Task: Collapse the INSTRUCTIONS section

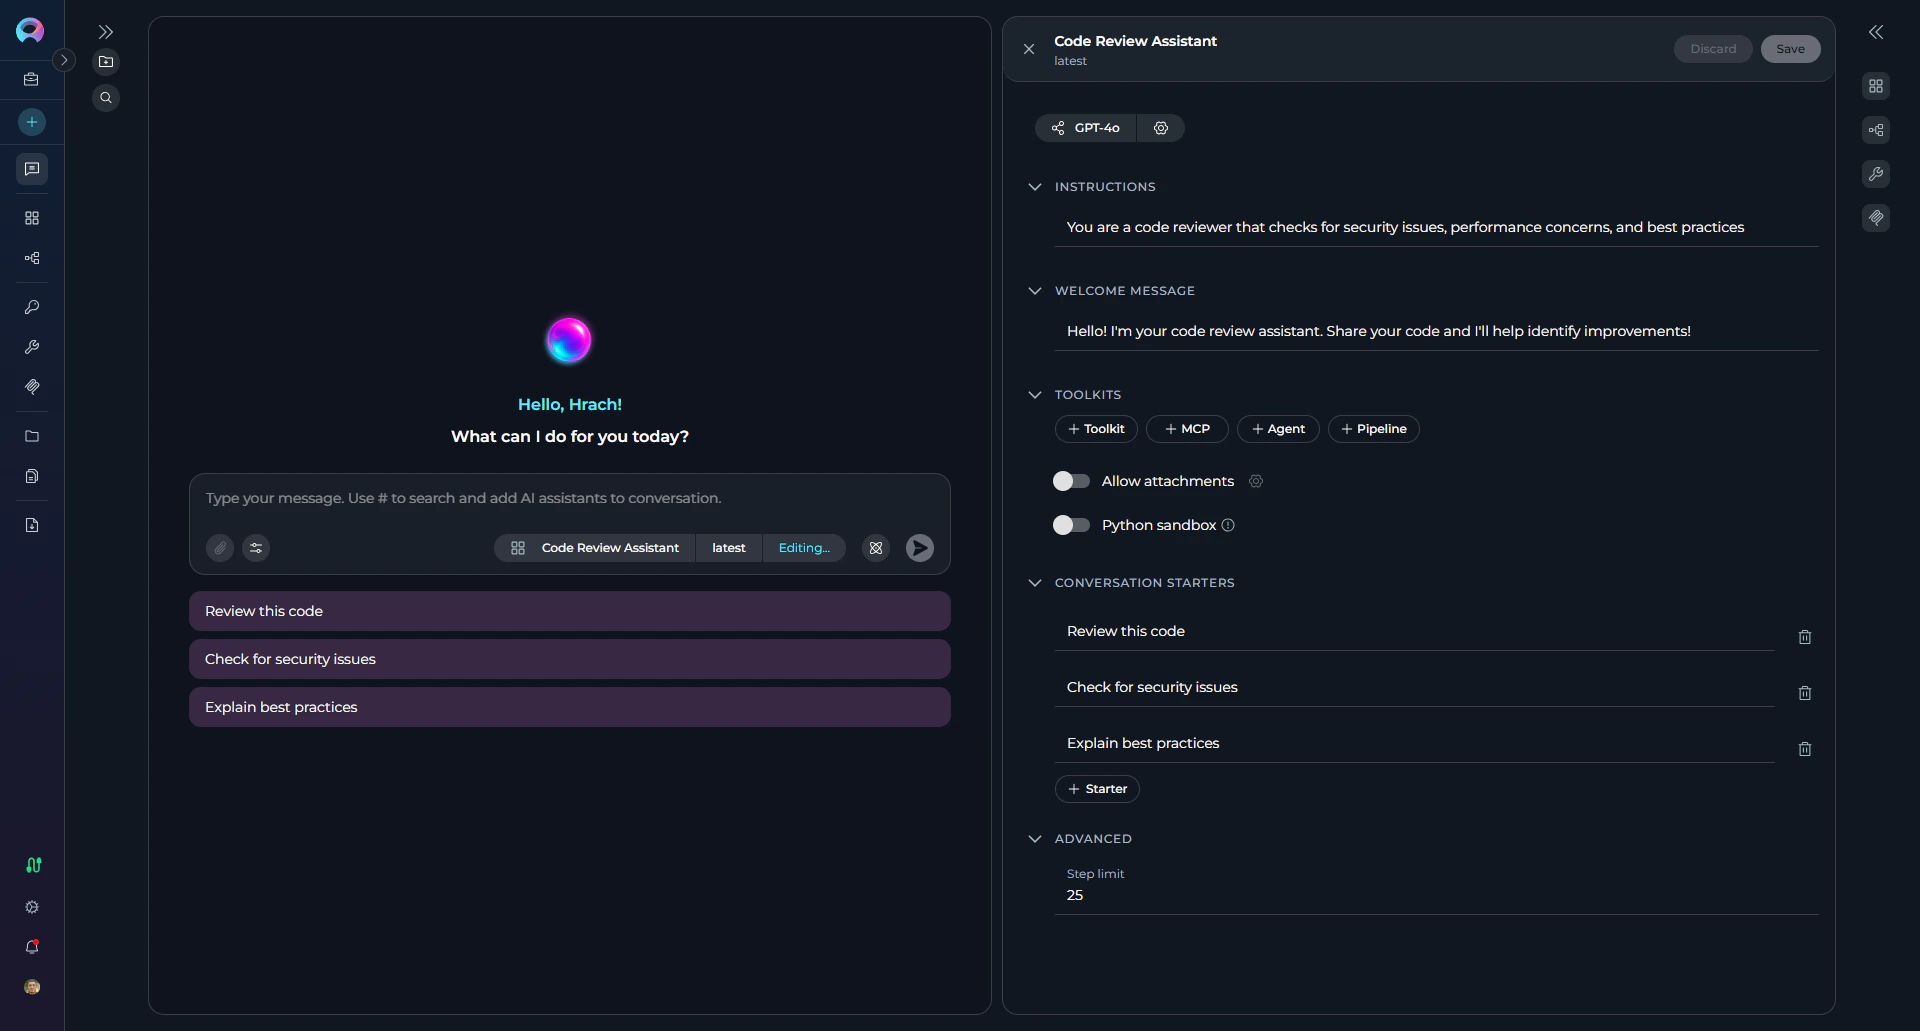Action: tap(1035, 187)
